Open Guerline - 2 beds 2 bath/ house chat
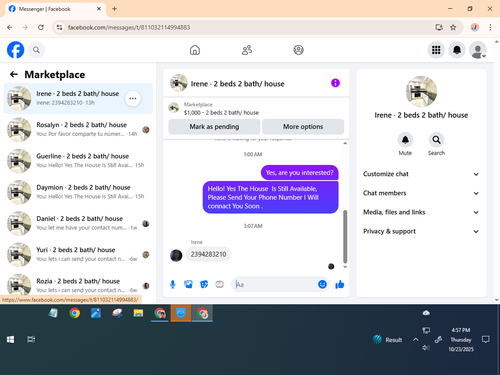This screenshot has height=375, width=500. 78,161
